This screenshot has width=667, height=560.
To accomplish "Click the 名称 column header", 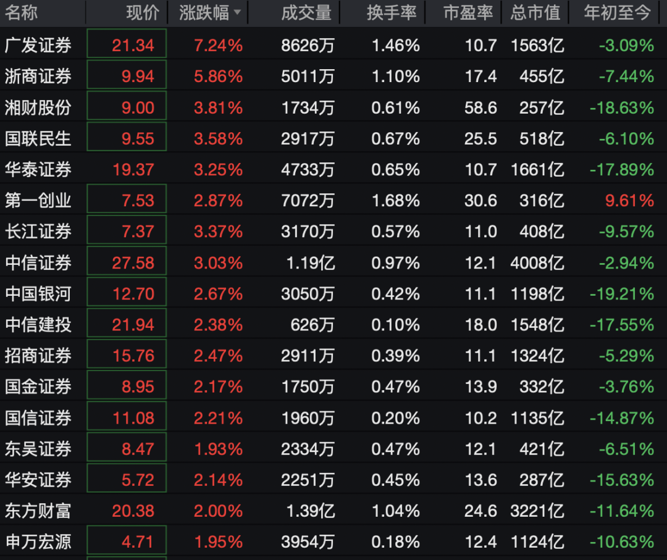I will [x=22, y=13].
